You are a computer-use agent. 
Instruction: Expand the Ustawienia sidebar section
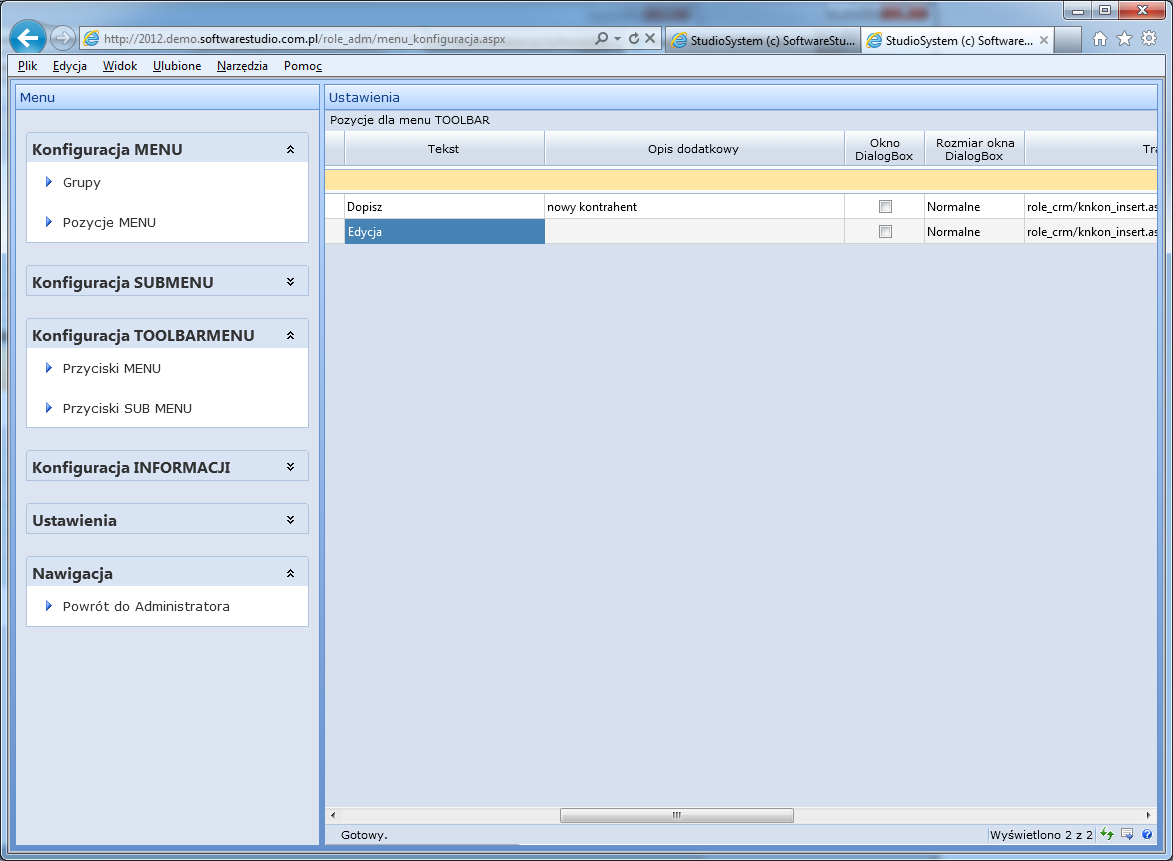[x=290, y=521]
